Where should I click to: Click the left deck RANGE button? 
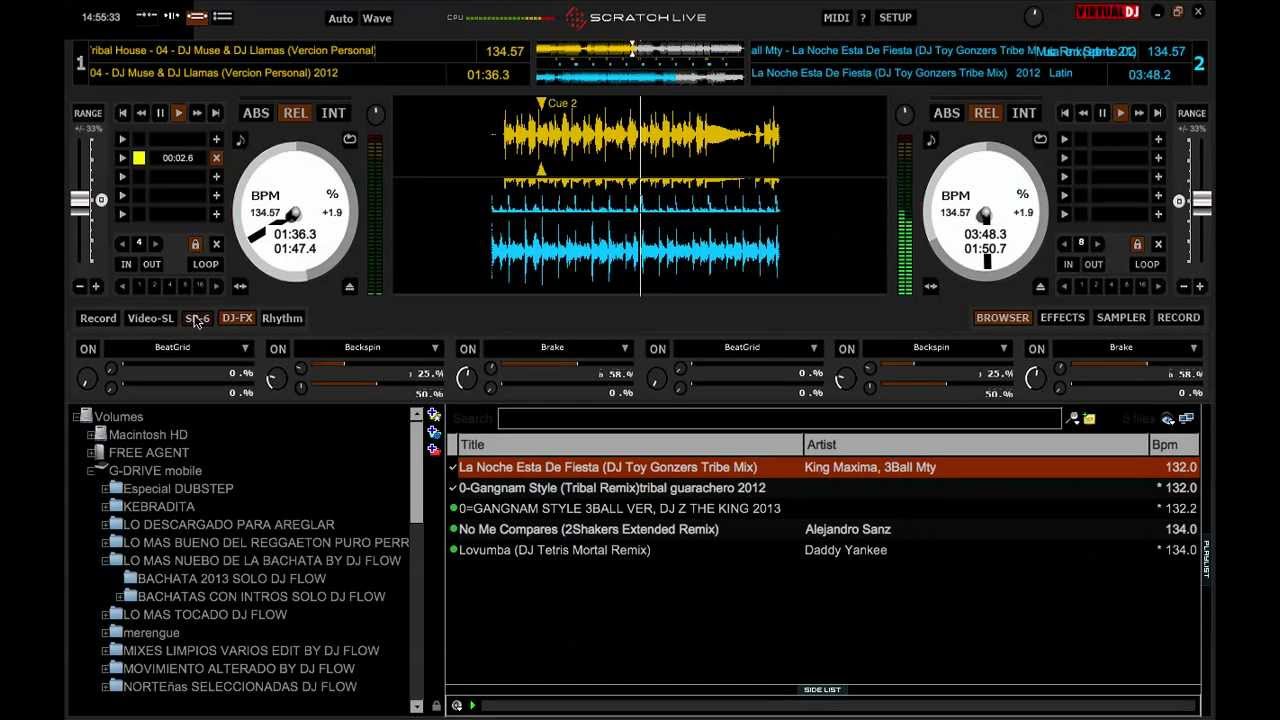point(88,113)
